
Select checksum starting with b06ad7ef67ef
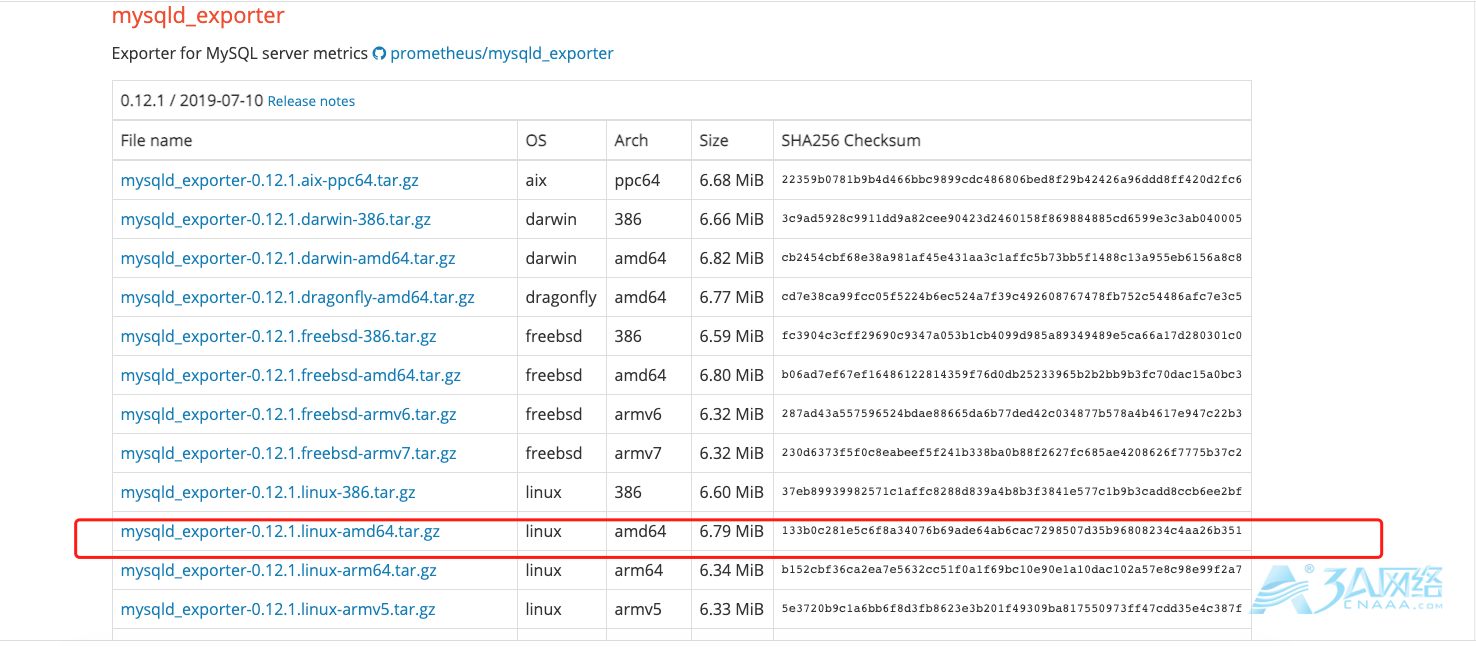pyautogui.click(x=1011, y=375)
